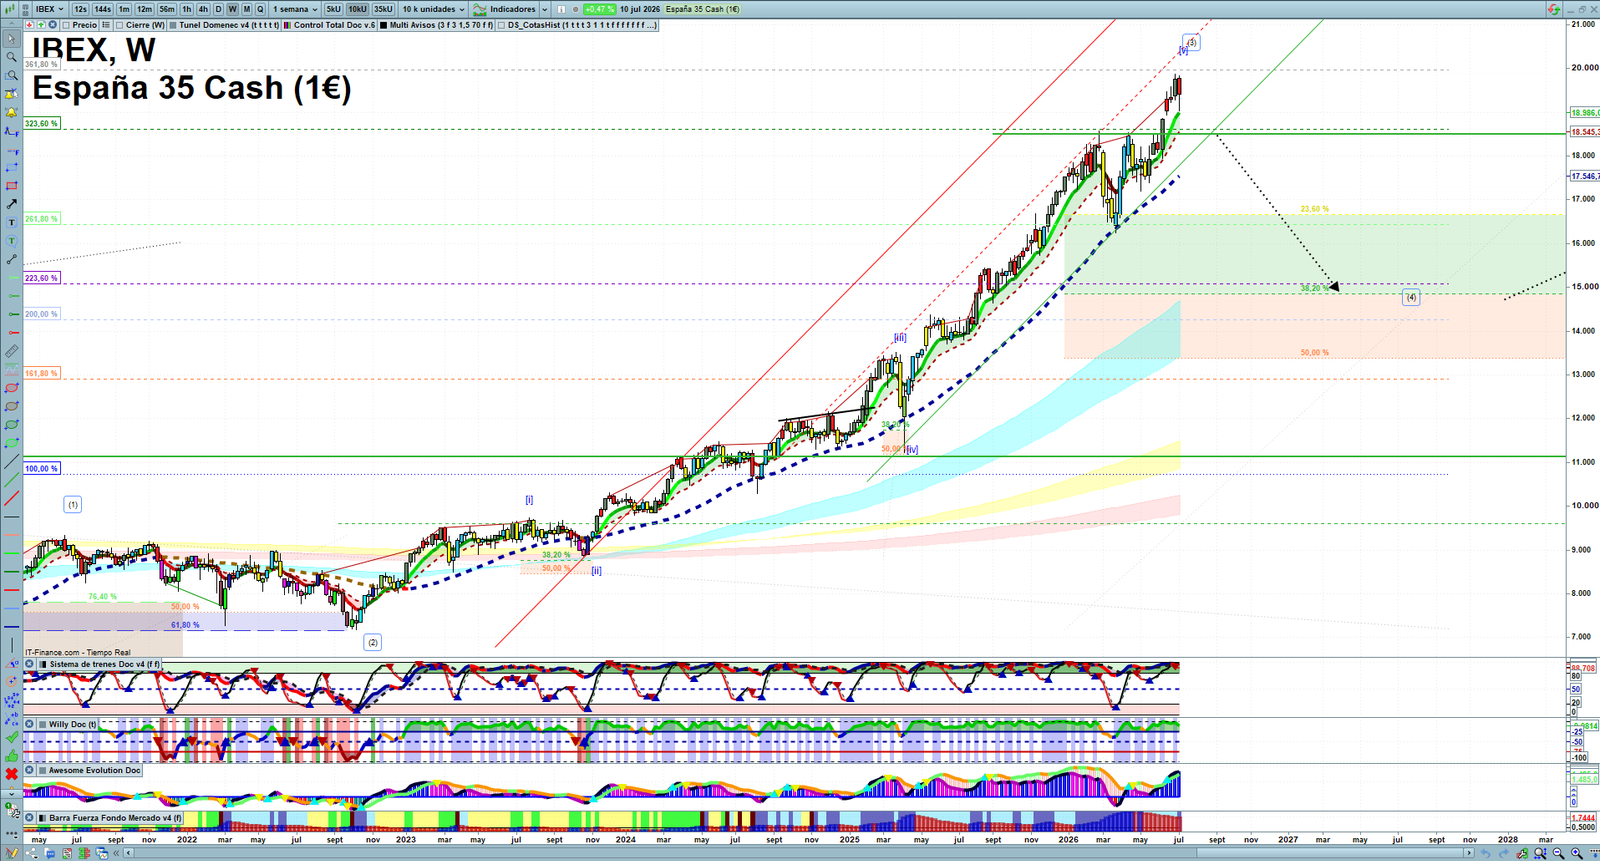Click the red-green icon at top right corner
The image size is (1600, 861).
click(x=1553, y=9)
